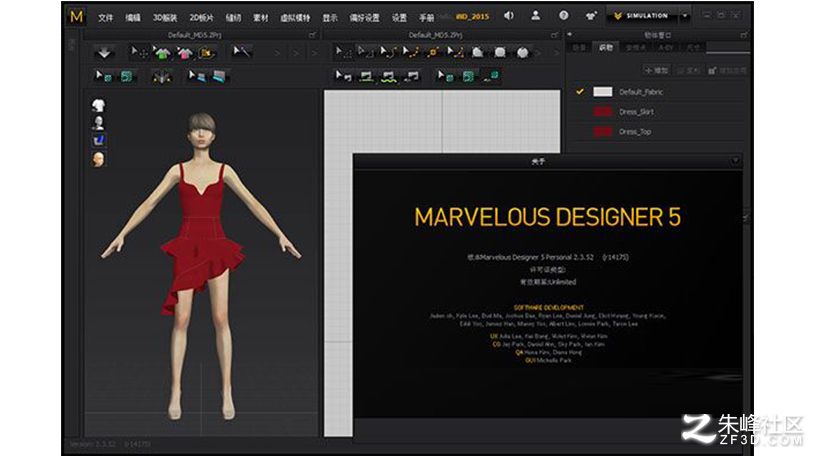The height and width of the screenshot is (456, 815).
Task: Click the blue texture plane icon in 3D toolbar
Action: tap(219, 77)
